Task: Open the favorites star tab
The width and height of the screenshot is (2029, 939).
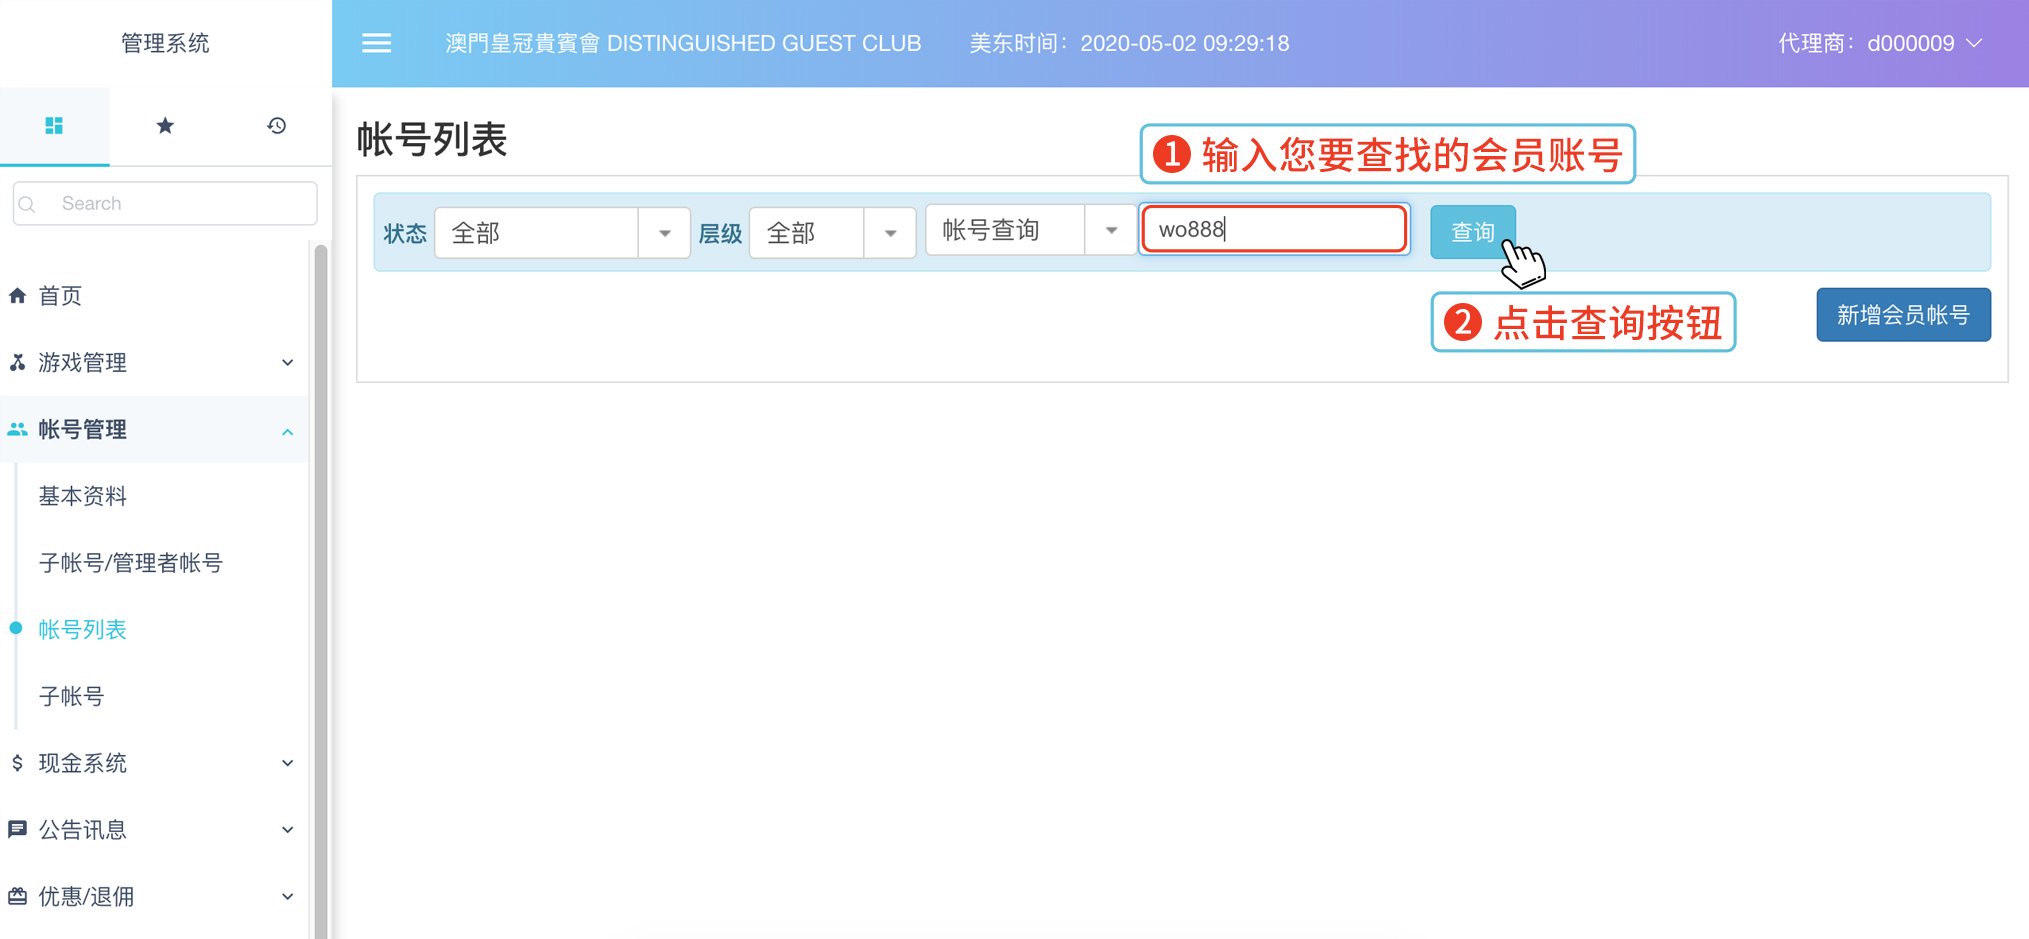Action: tap(165, 125)
